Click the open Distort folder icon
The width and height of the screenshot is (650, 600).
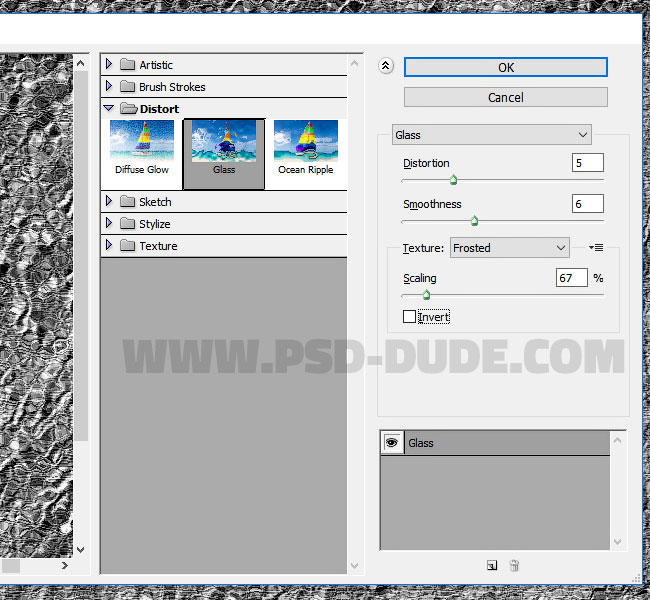pos(129,108)
